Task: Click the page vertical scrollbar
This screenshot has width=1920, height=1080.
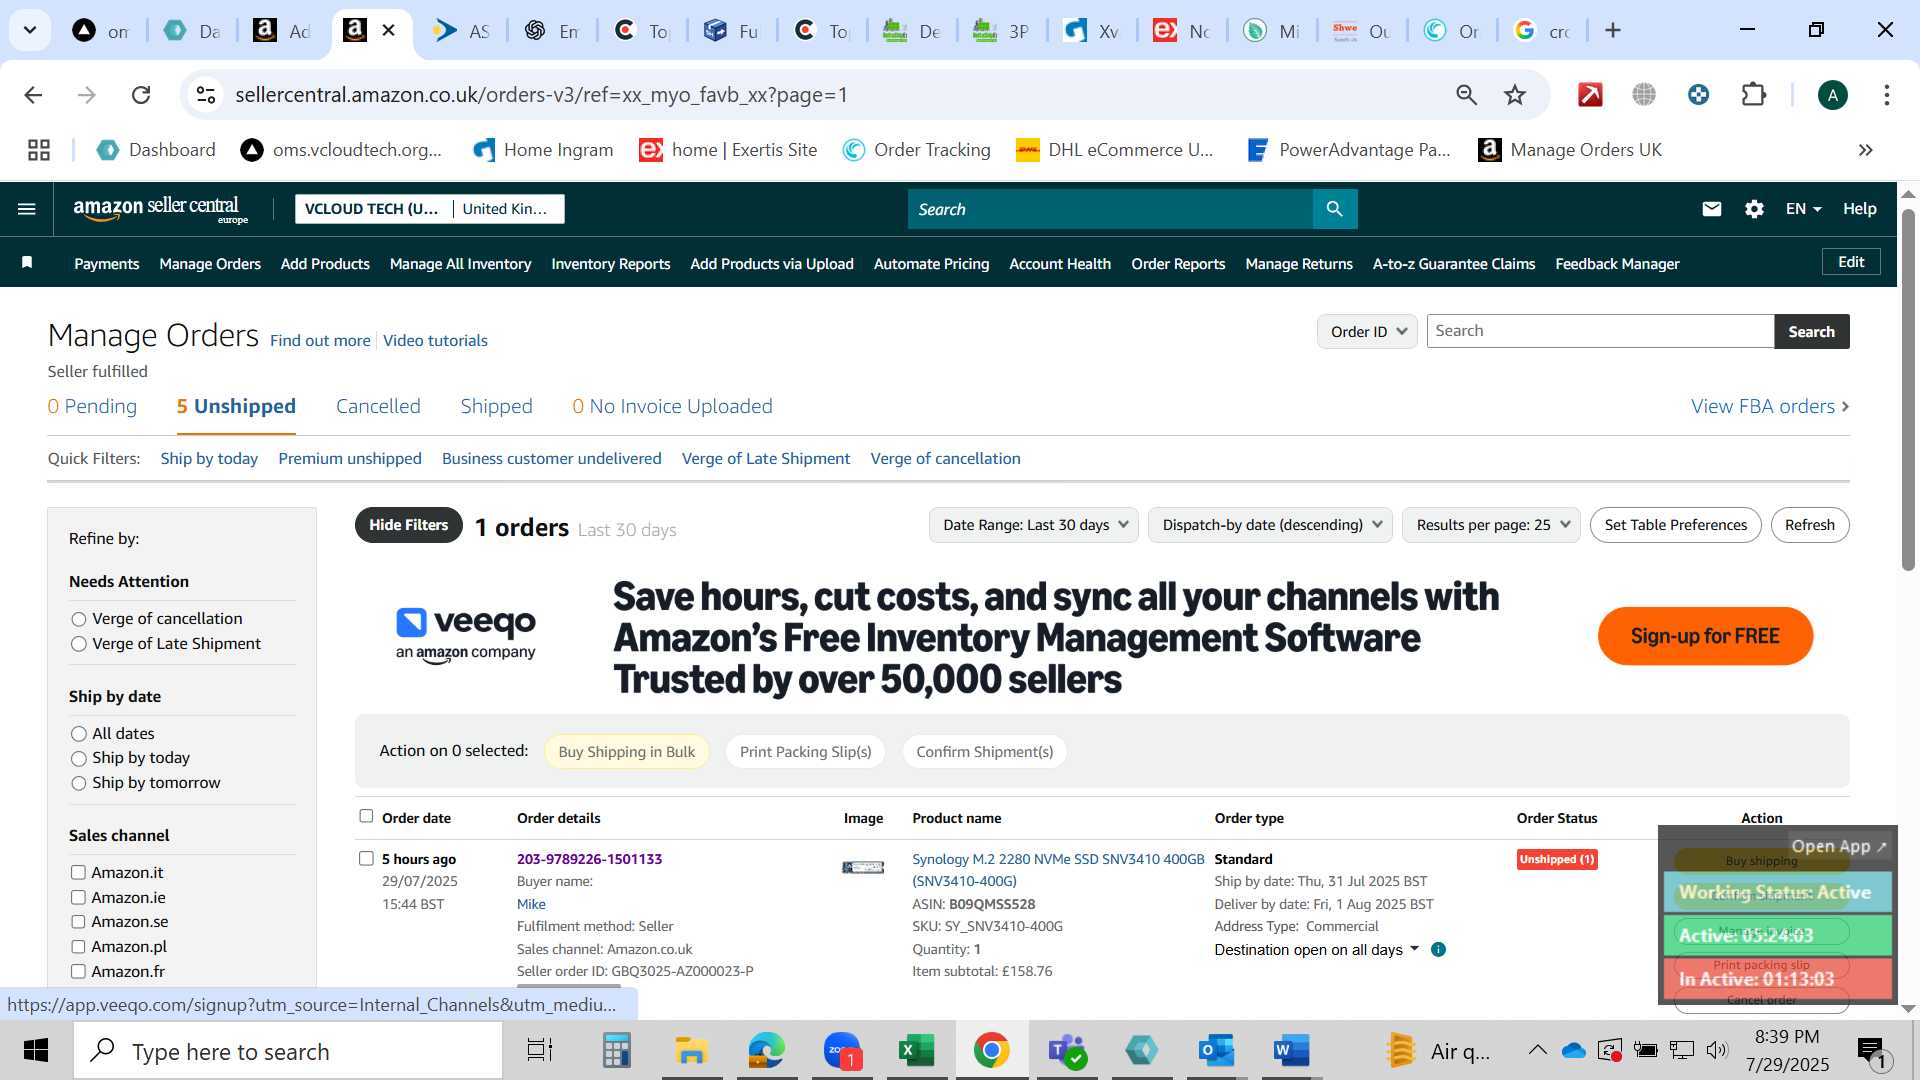Action: (1908, 390)
